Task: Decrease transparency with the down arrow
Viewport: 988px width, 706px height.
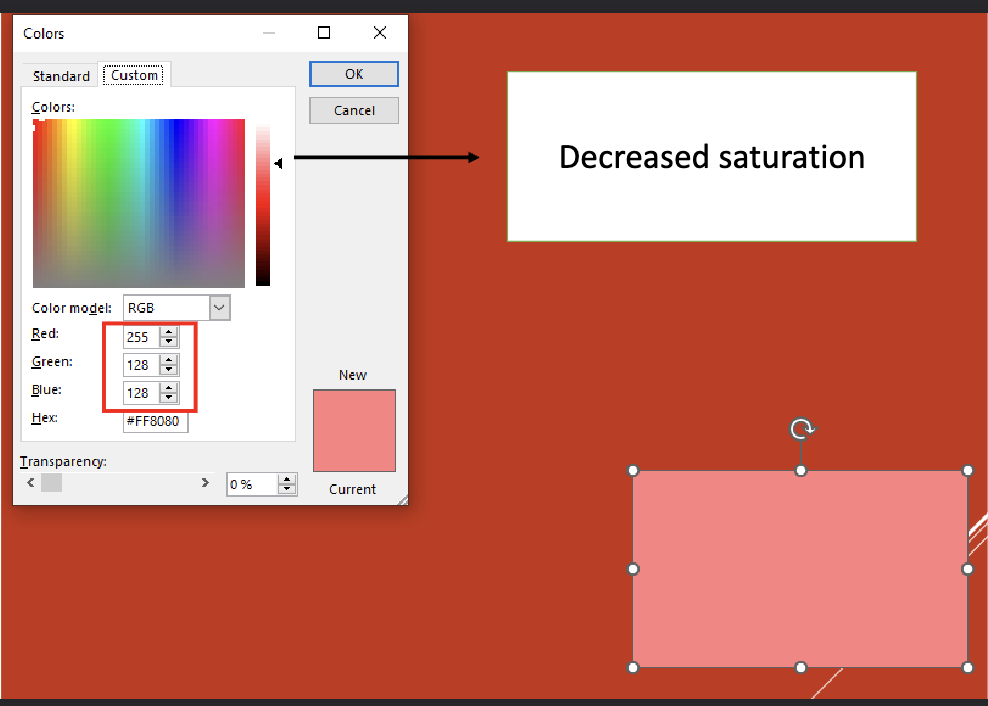Action: point(287,490)
